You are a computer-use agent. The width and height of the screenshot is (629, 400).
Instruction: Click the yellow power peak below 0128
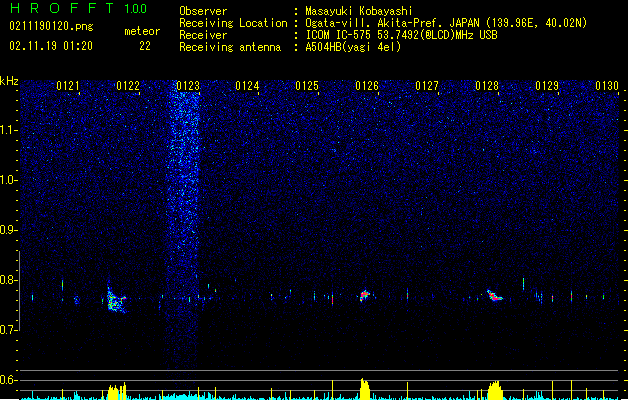495,390
